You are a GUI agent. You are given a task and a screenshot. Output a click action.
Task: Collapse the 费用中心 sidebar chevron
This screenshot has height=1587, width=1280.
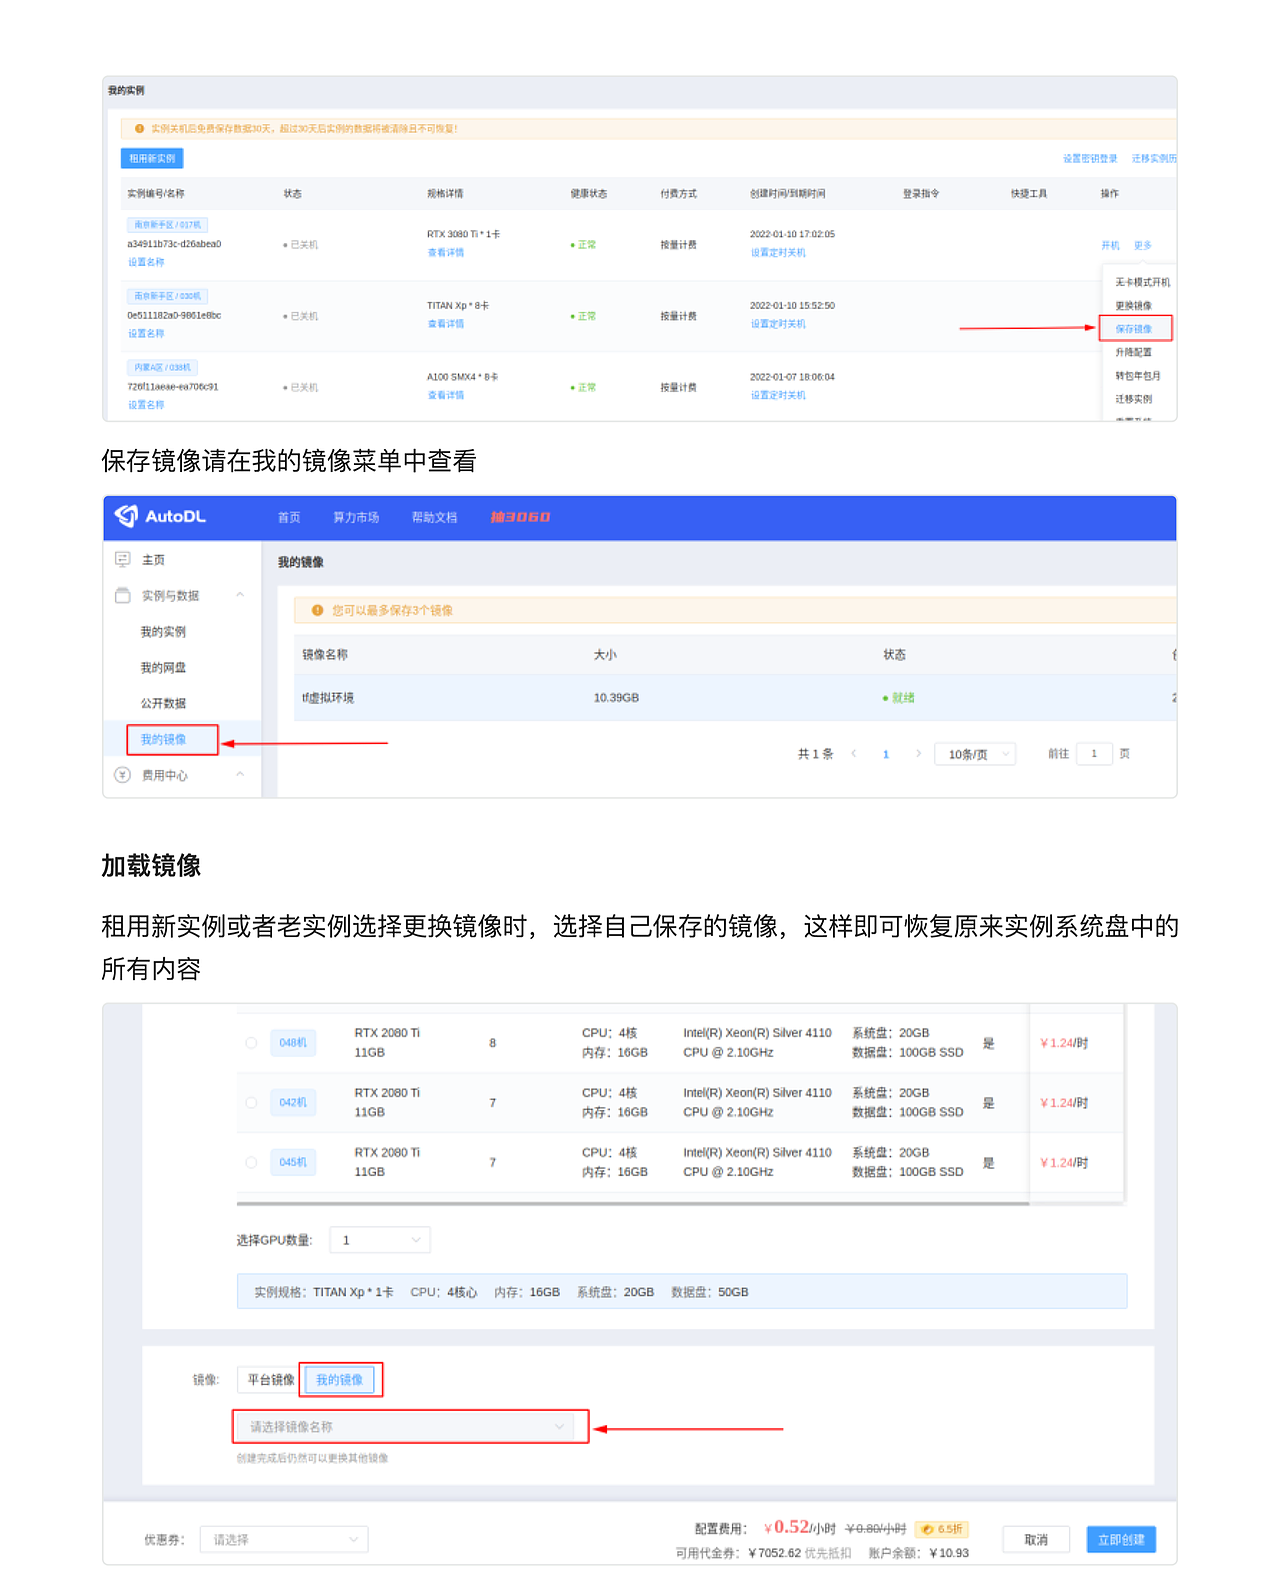[x=240, y=774]
